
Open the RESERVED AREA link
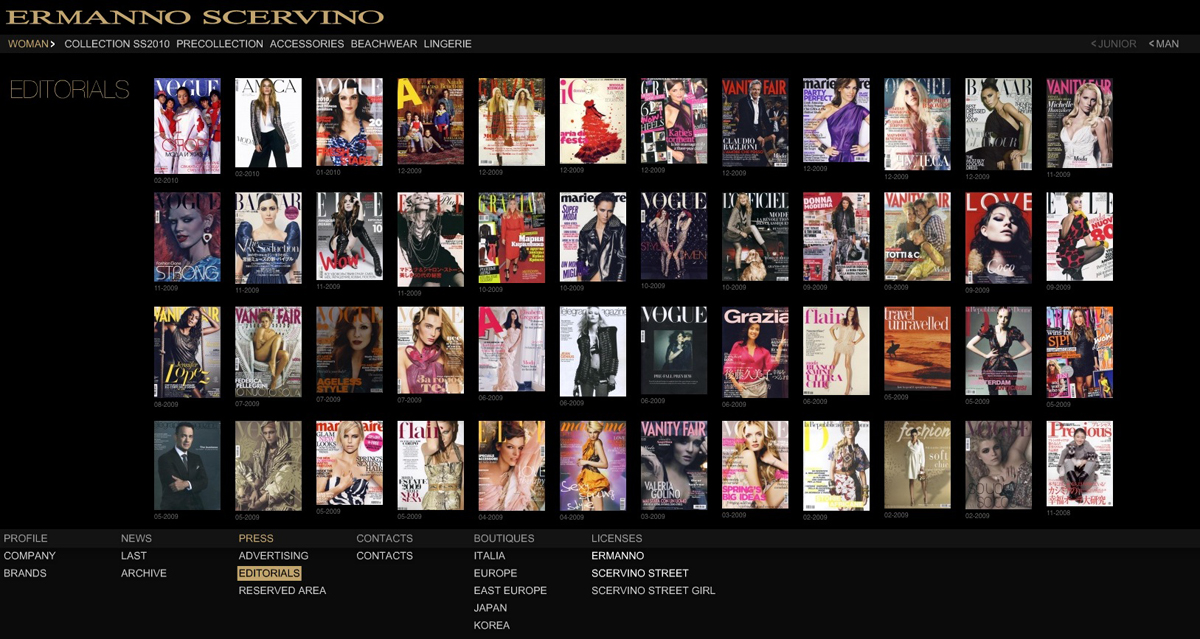pos(282,590)
